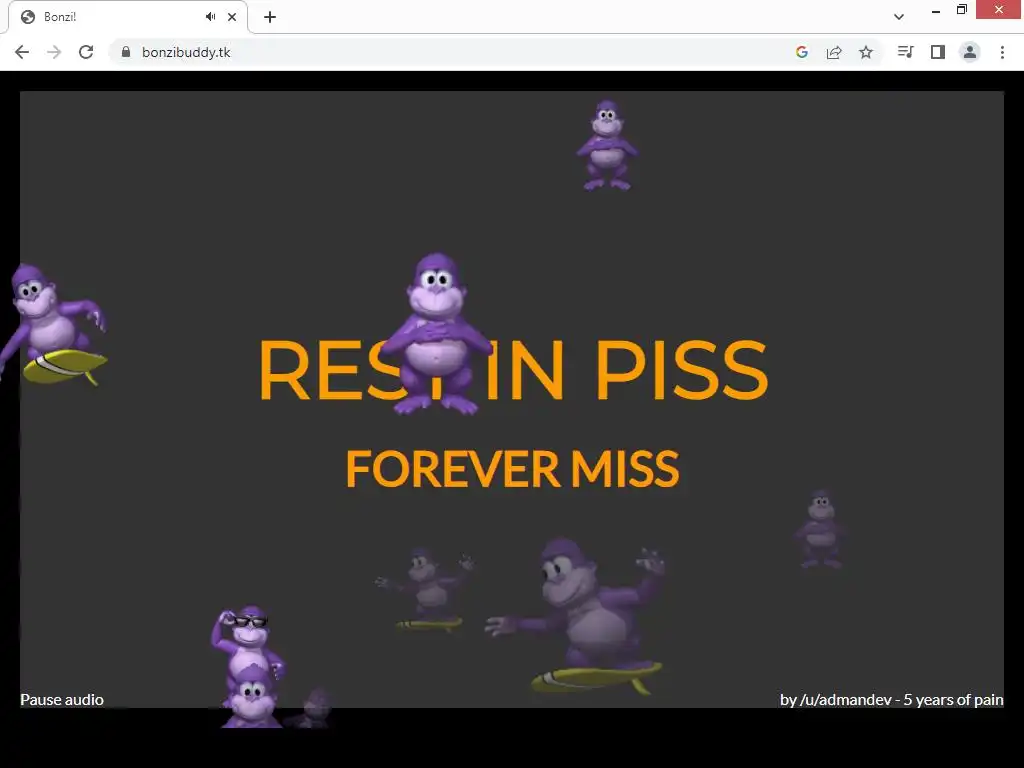
Task: Click the small faded surfing Bonzi
Action: pos(426,590)
